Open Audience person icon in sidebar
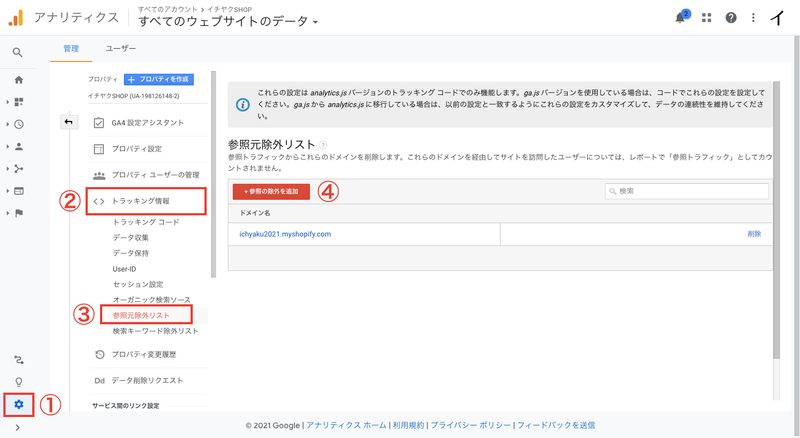This screenshot has width=800, height=438. (x=19, y=147)
